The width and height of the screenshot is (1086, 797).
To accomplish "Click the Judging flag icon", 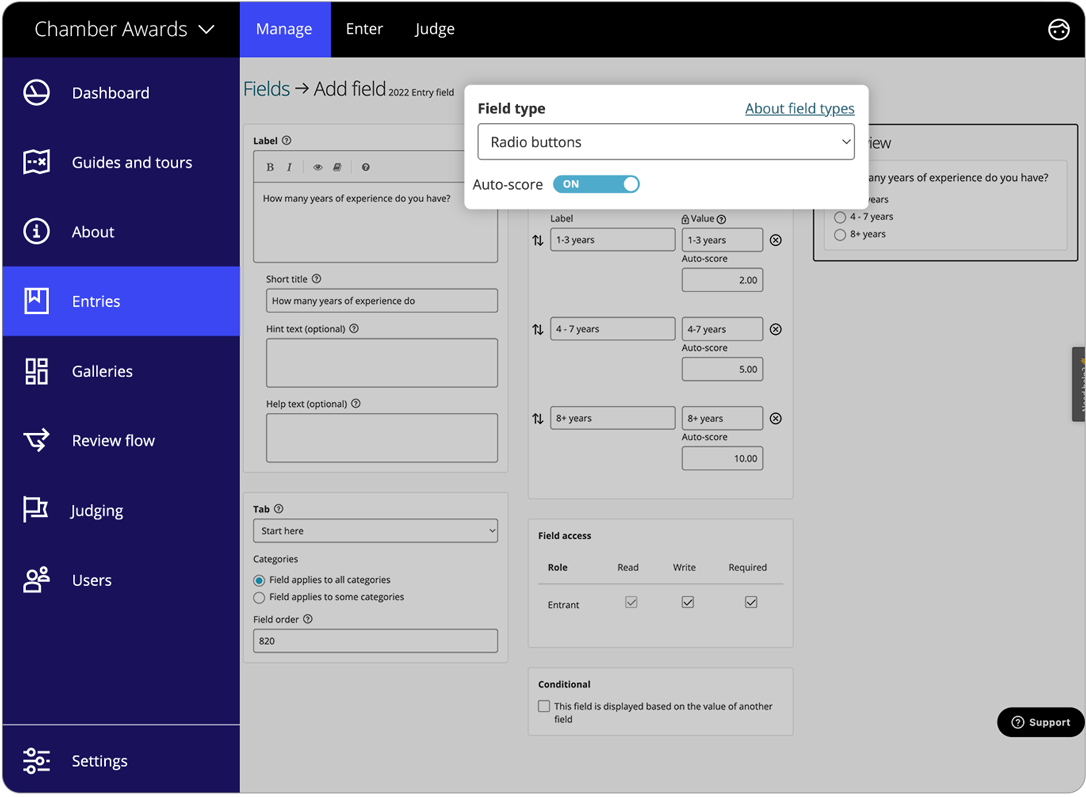I will tap(36, 510).
